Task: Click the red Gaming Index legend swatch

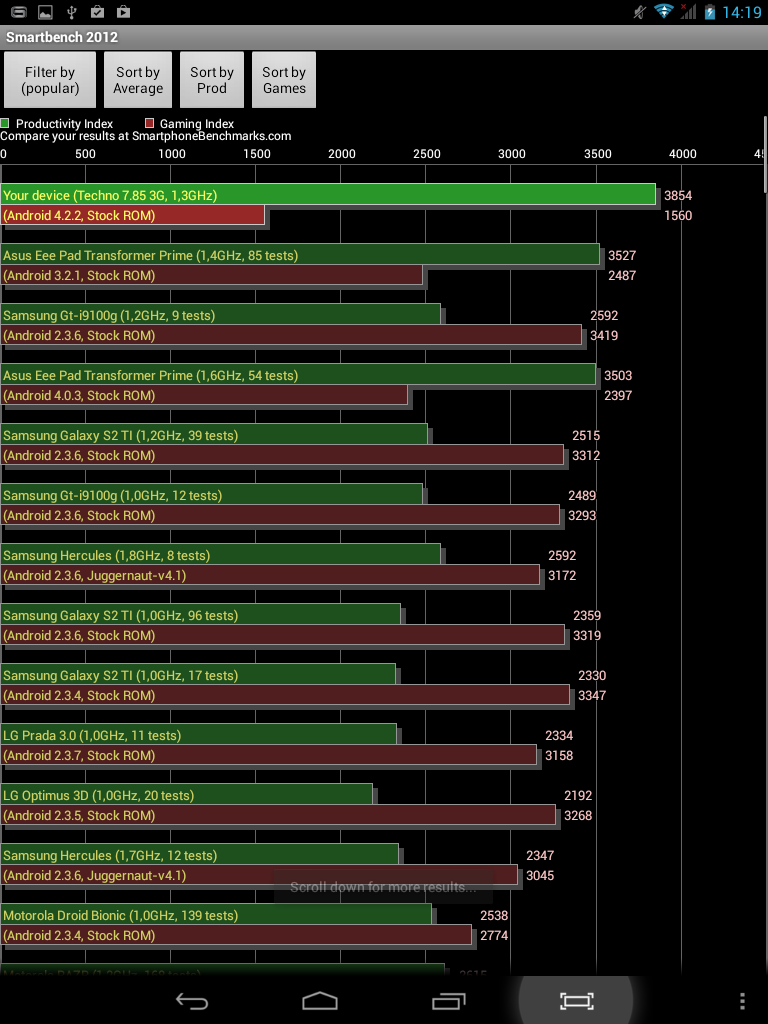Action: tap(150, 123)
